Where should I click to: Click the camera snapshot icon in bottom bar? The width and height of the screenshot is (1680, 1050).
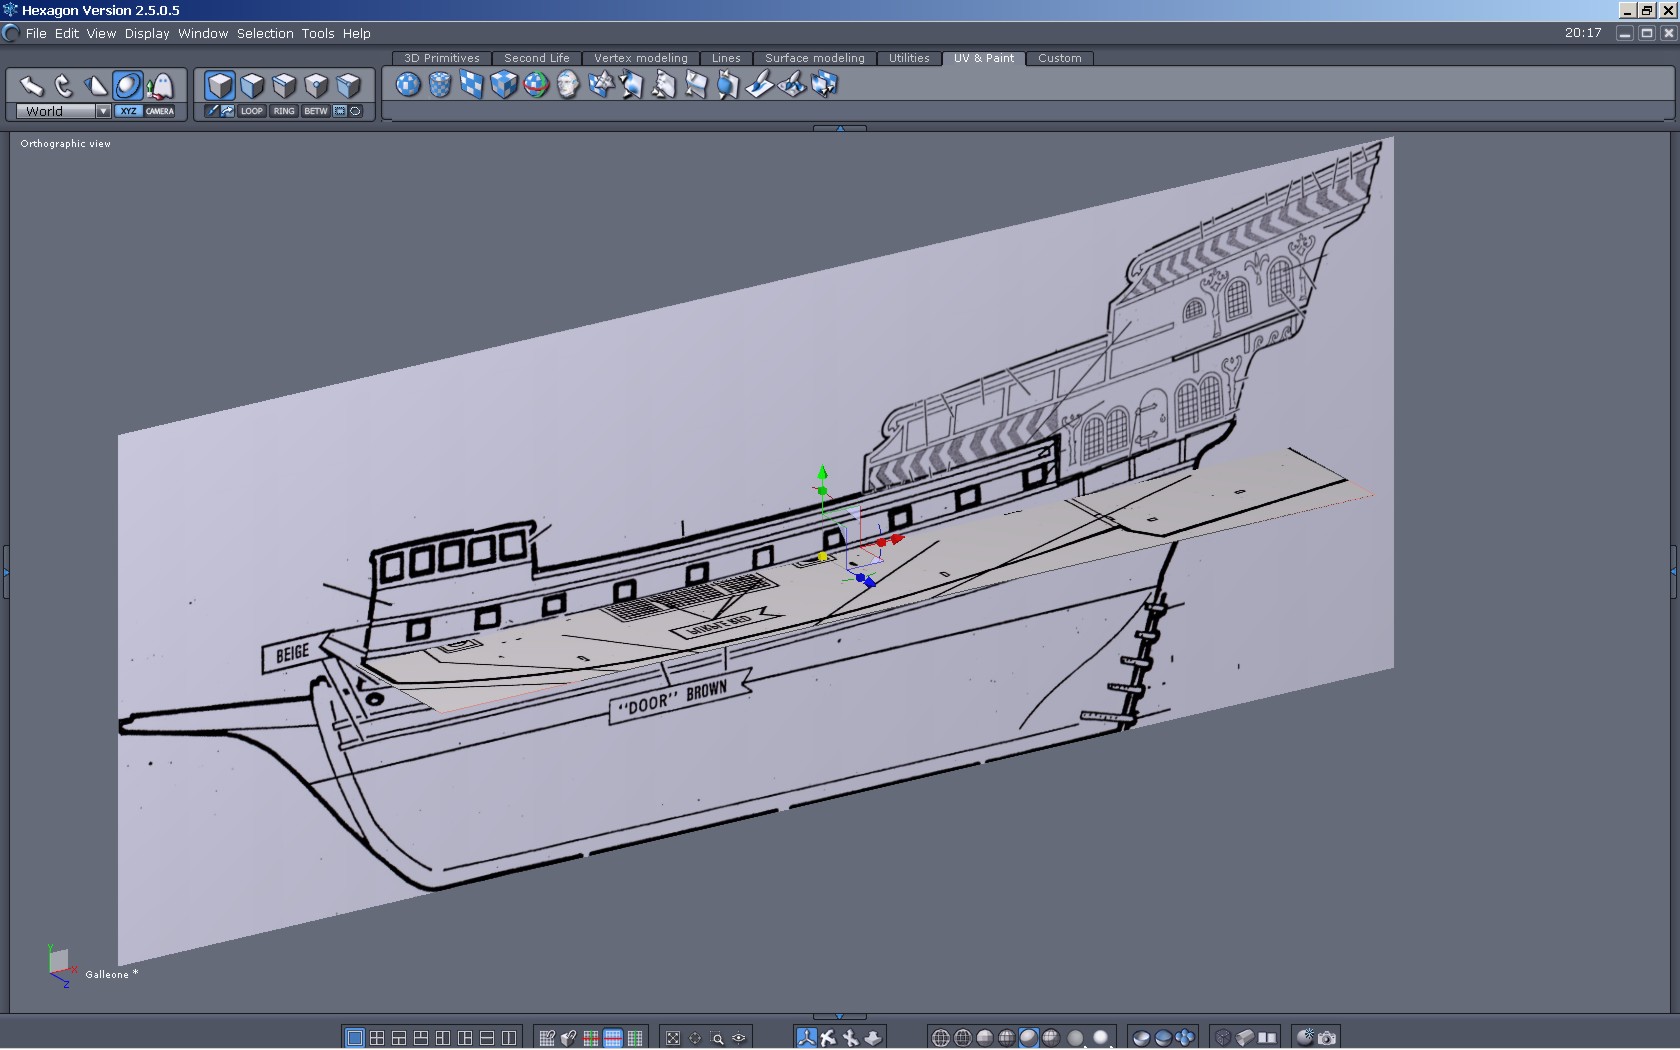coord(1327,1038)
